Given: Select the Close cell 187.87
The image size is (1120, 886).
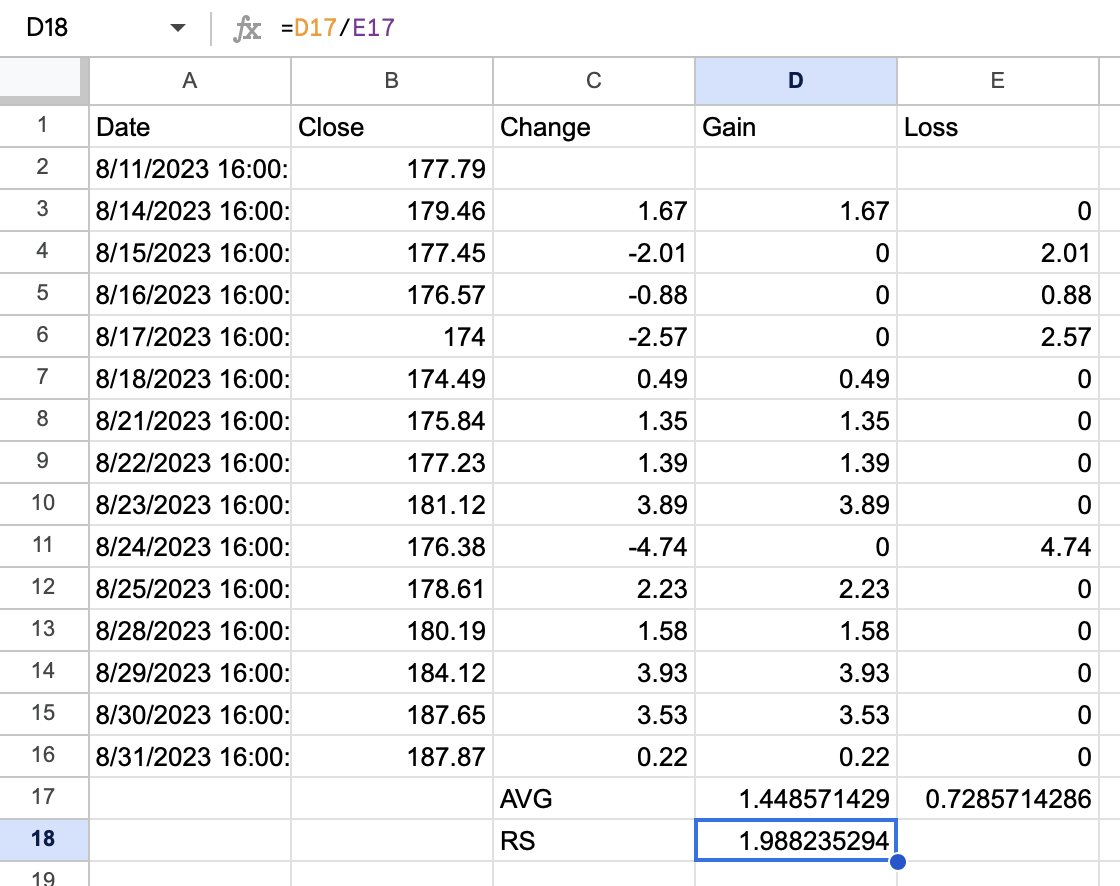Looking at the screenshot, I should tap(391, 756).
